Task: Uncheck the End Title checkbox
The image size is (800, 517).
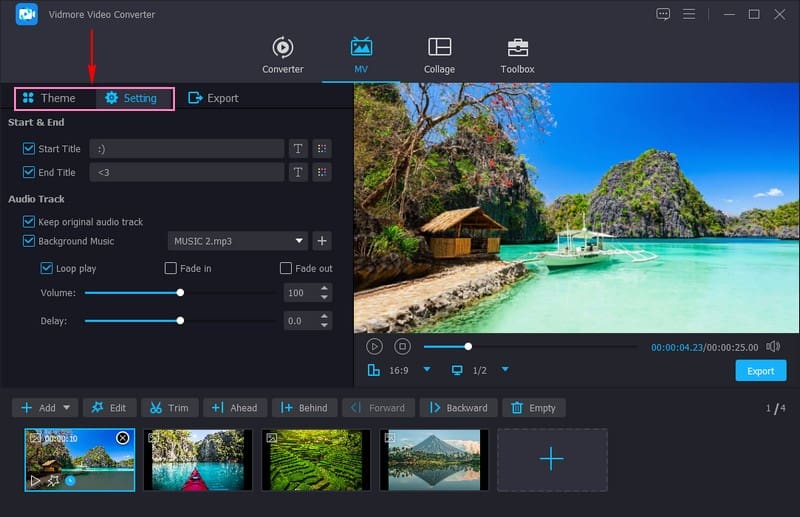Action: [x=29, y=172]
